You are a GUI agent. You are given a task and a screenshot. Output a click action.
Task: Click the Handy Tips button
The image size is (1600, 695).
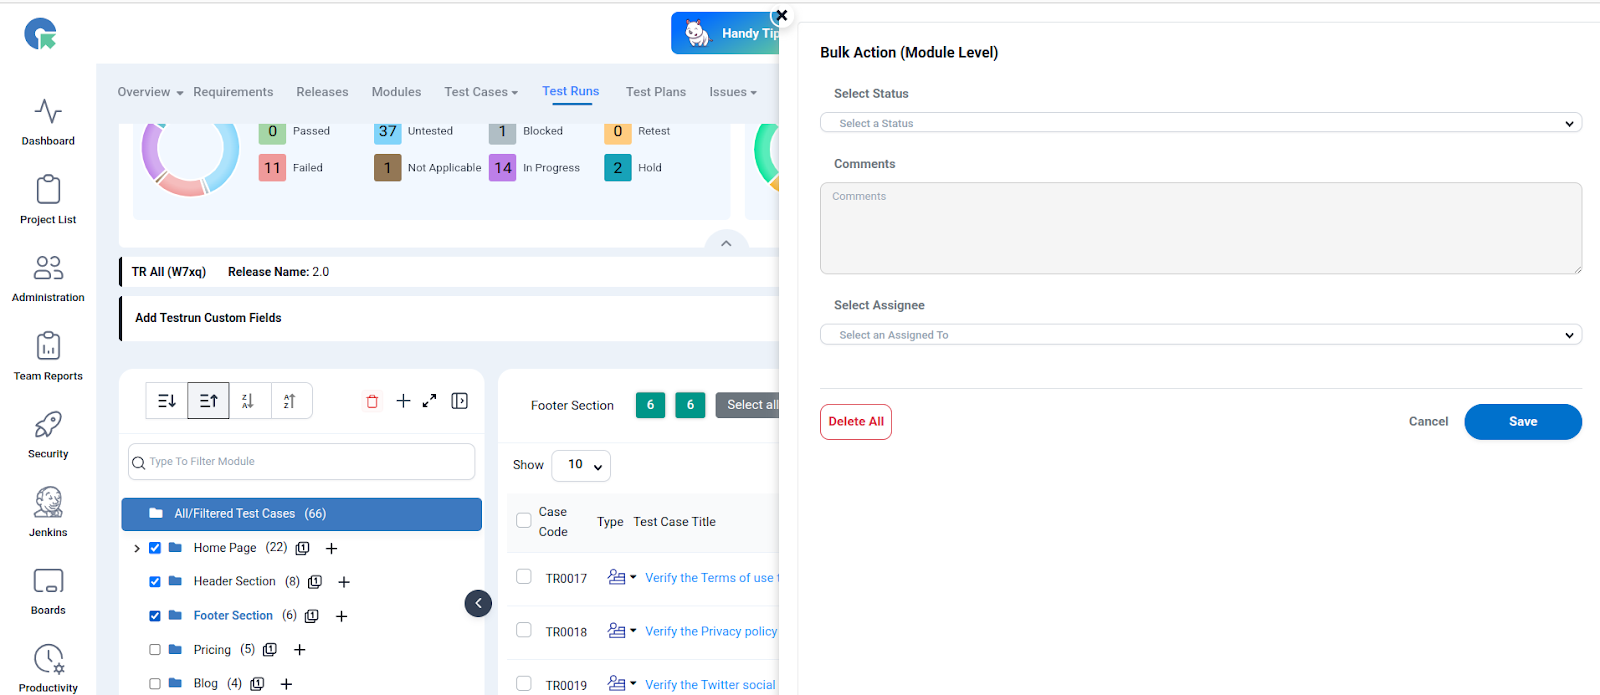[x=726, y=34]
